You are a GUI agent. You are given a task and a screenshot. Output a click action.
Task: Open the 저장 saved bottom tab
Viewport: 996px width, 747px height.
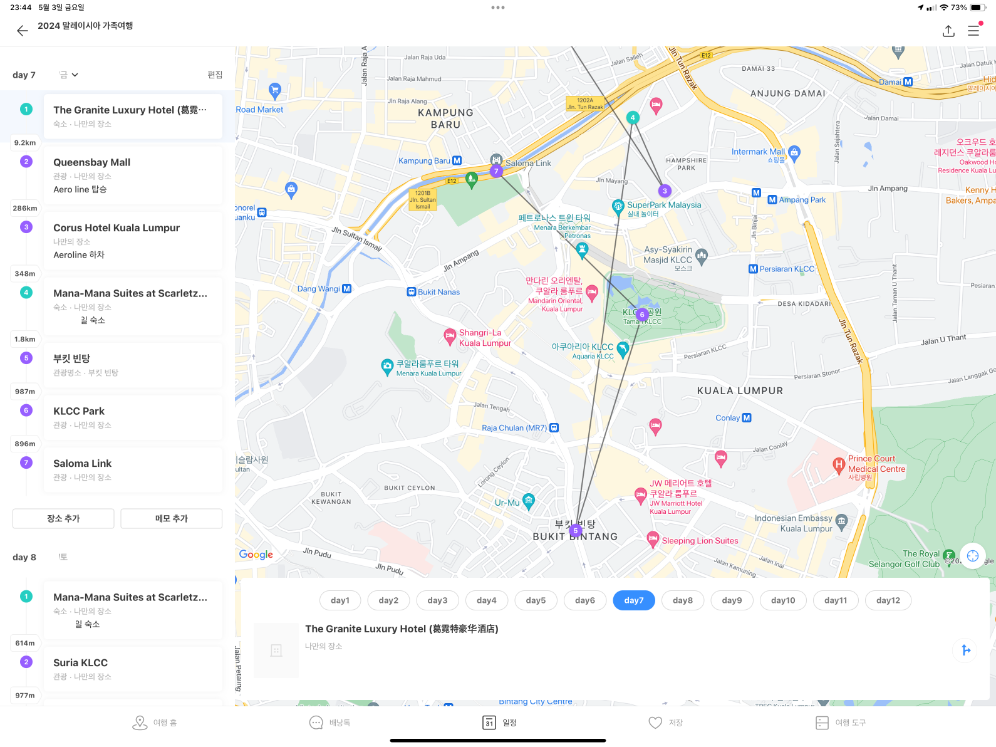(x=666, y=723)
